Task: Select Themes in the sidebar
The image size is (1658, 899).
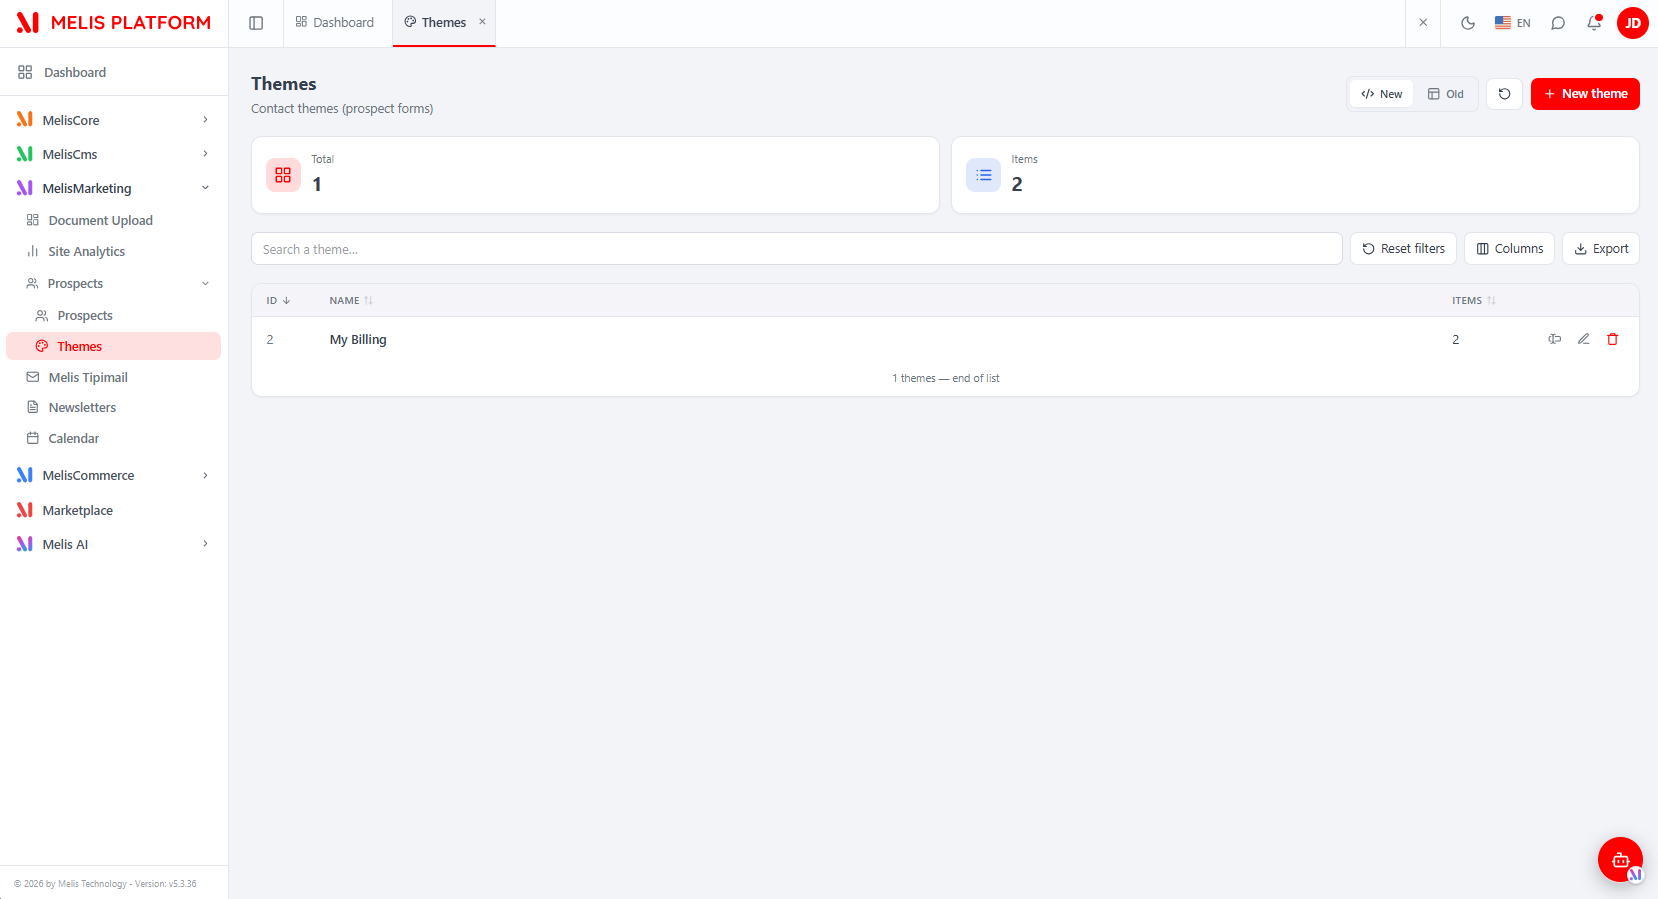Action: [113, 346]
